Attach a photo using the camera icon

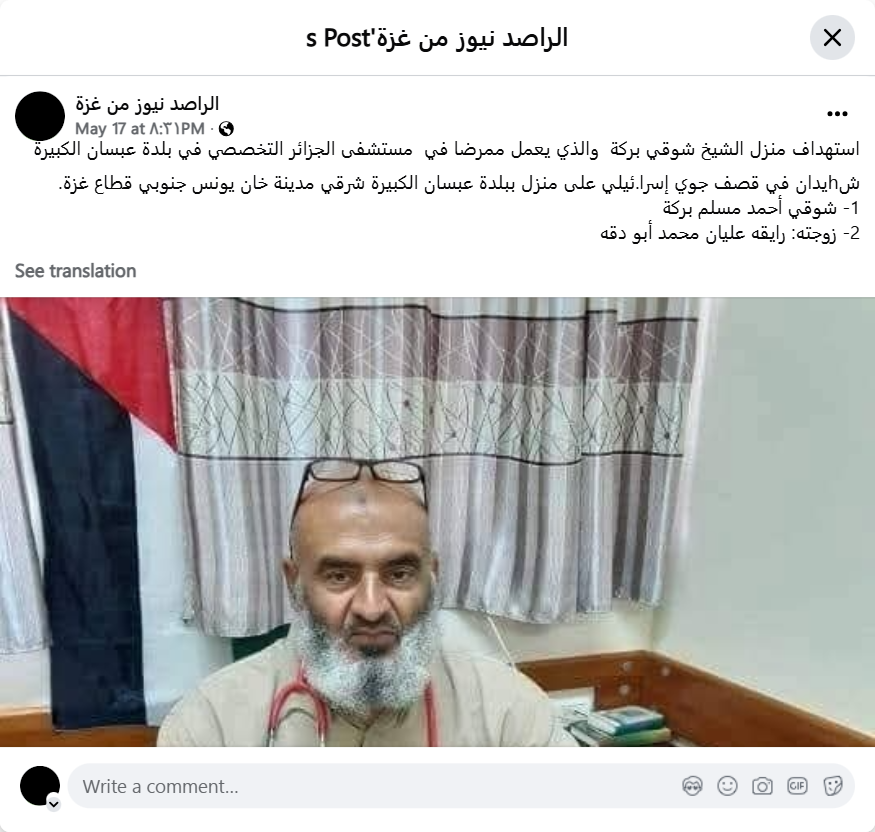coord(762,786)
